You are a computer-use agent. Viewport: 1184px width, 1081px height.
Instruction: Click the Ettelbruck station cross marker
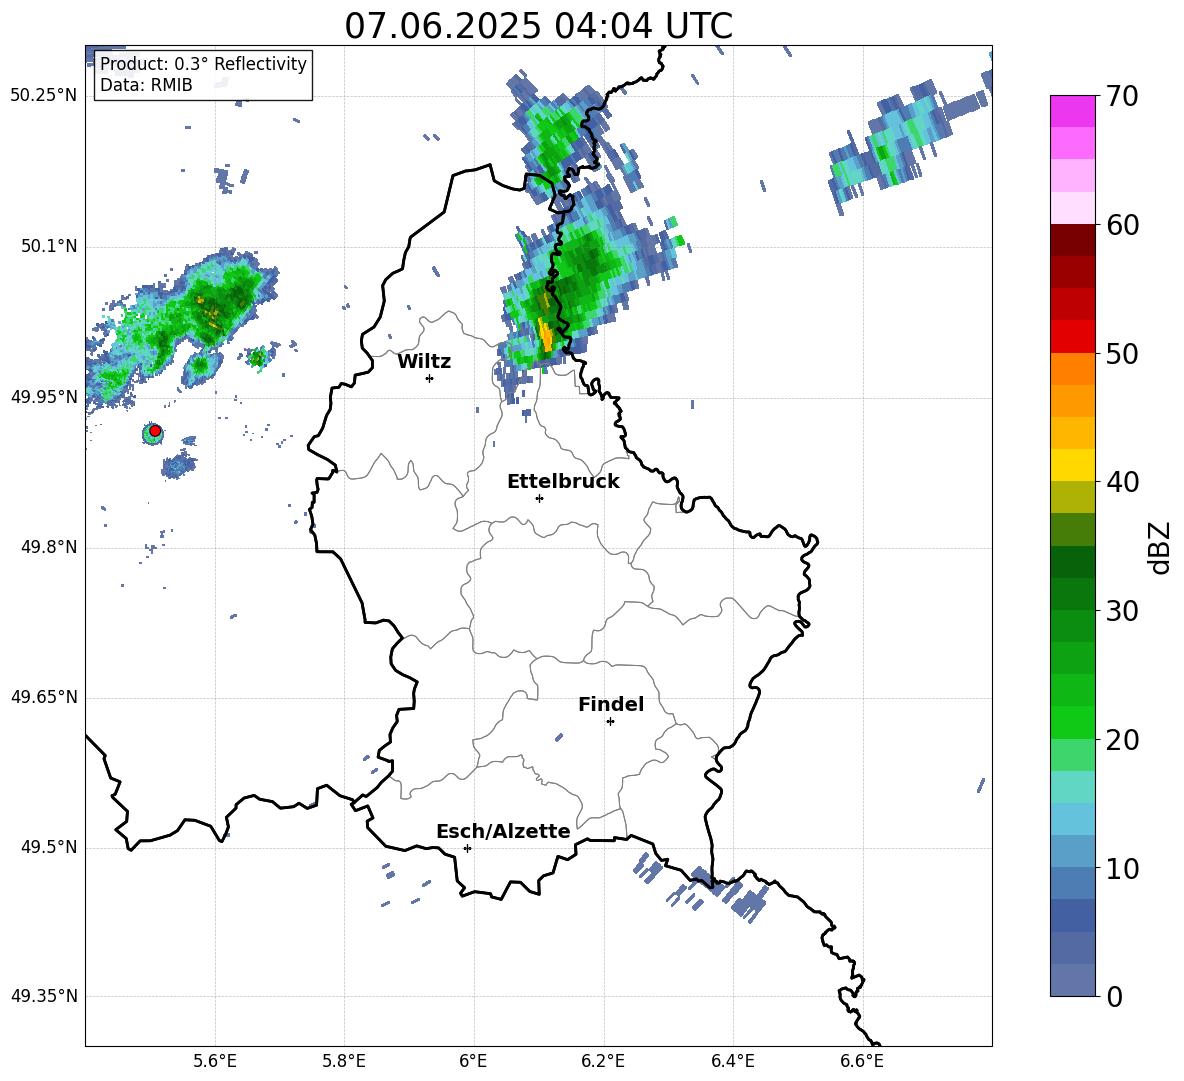point(539,498)
